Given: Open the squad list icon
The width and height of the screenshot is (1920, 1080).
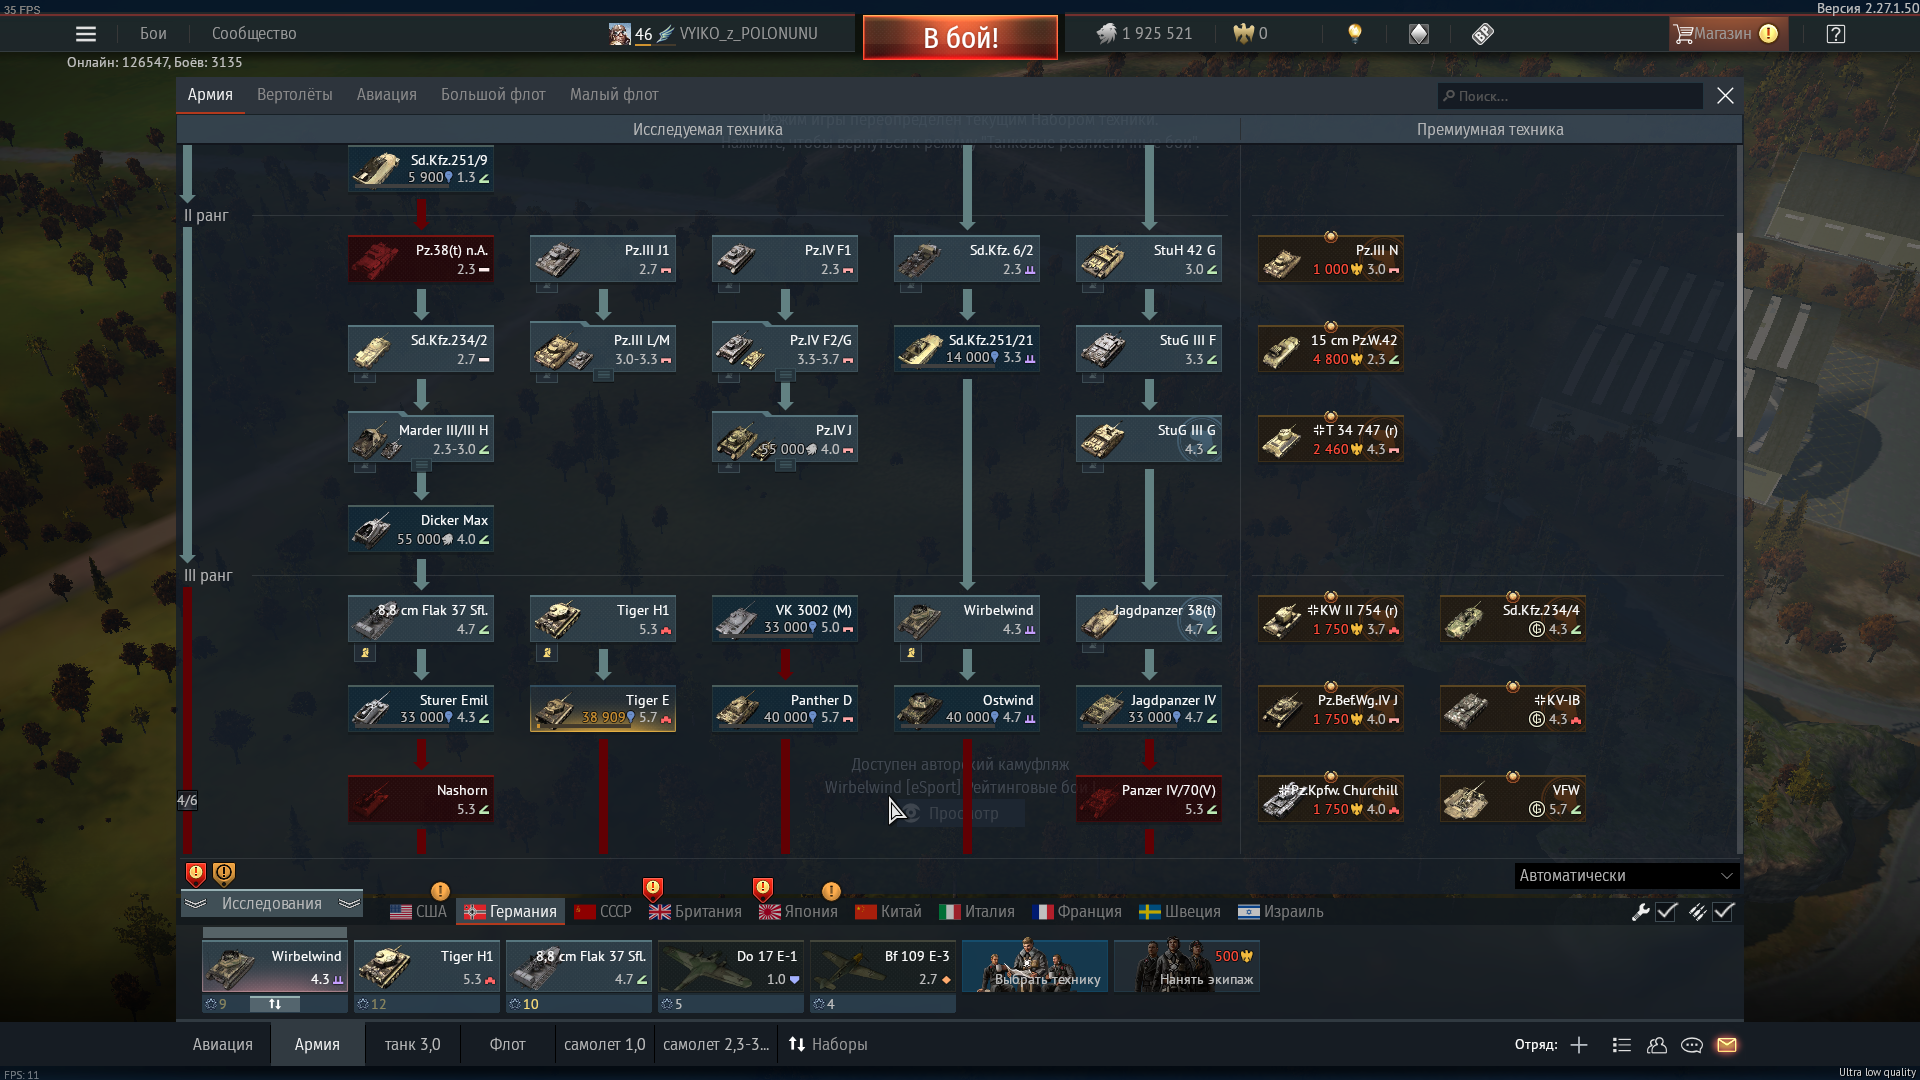Looking at the screenshot, I should pos(1622,1045).
